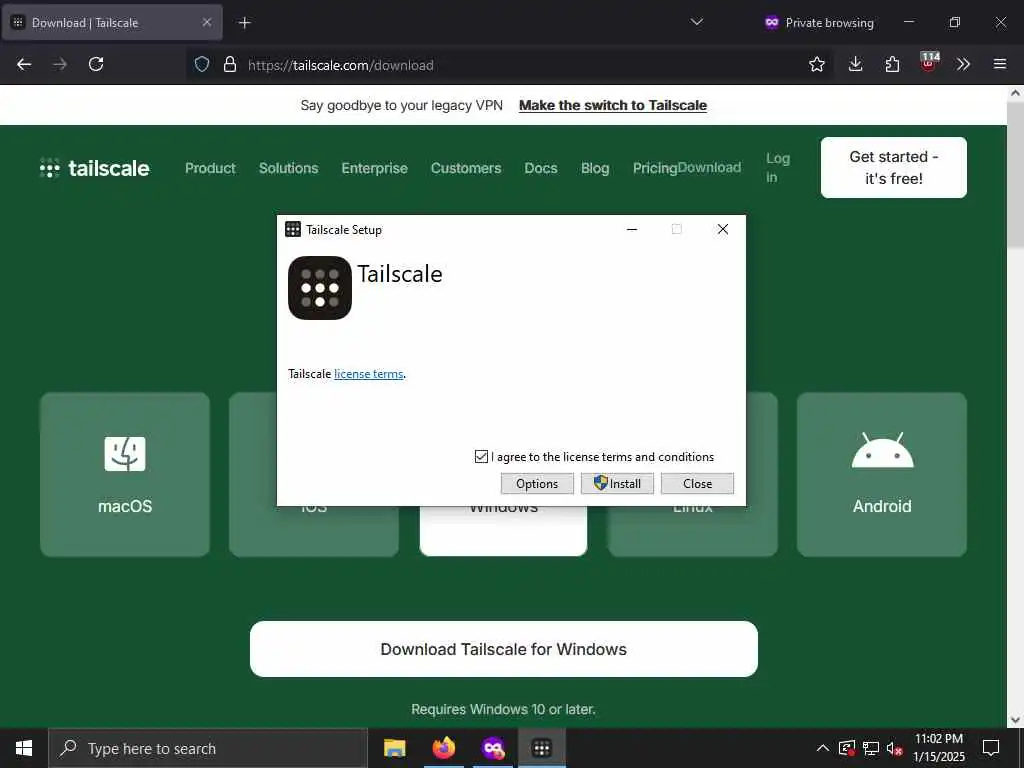
Task: Open the Blog nav item
Action: tap(595, 168)
